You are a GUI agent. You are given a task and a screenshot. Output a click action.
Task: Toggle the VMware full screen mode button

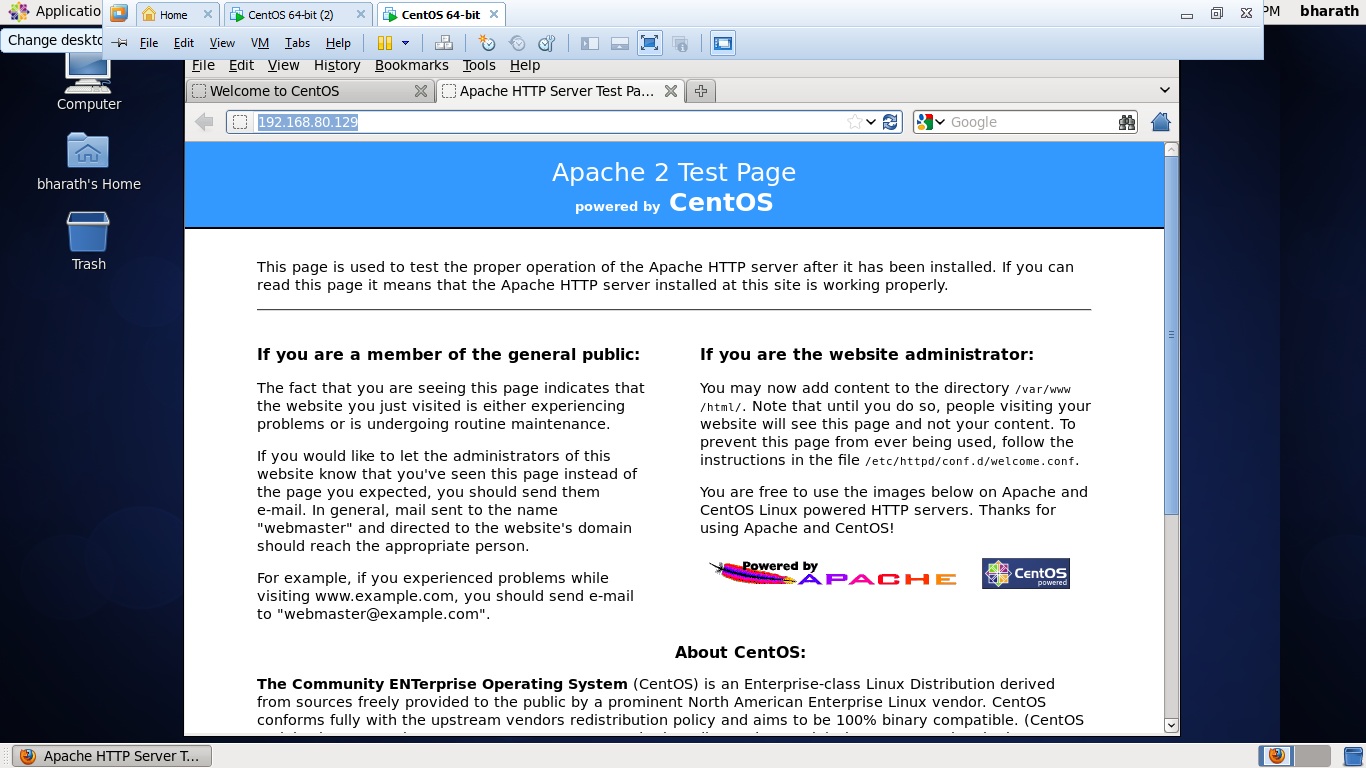tap(650, 43)
